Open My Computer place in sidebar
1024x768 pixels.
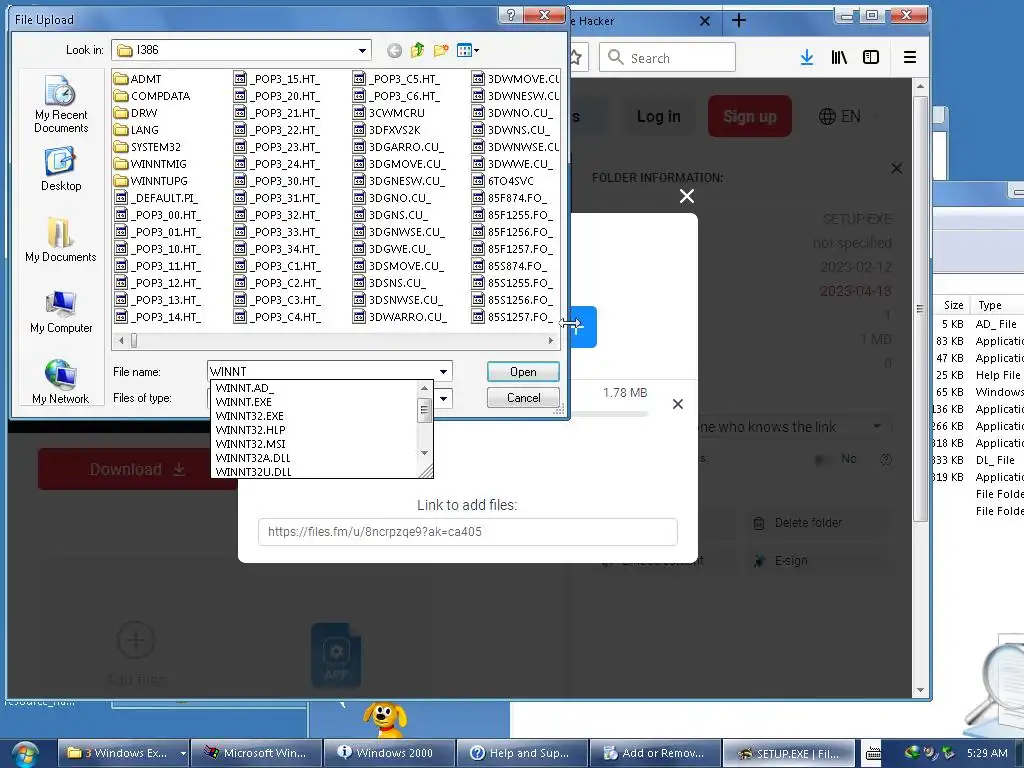(x=61, y=312)
